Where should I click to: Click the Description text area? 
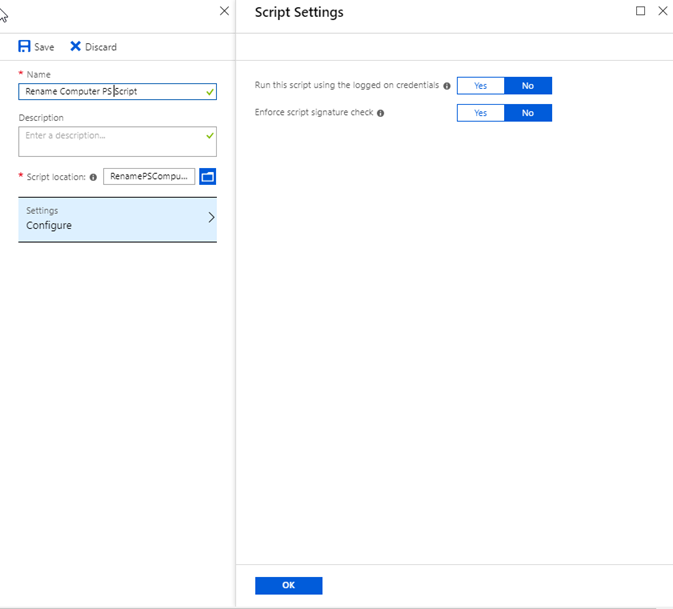pyautogui.click(x=118, y=142)
